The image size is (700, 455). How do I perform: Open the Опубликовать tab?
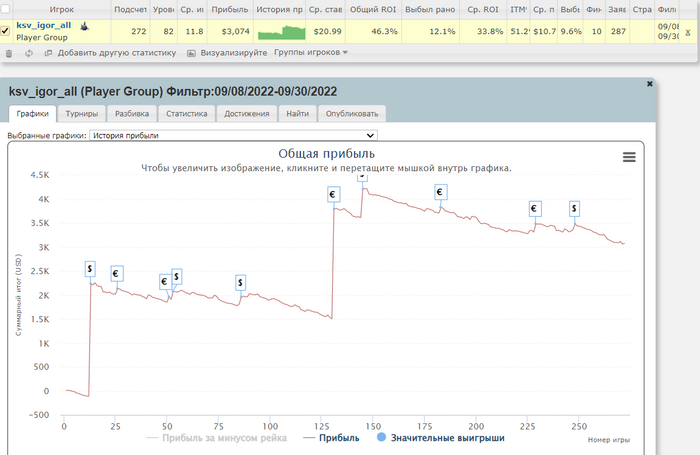click(x=352, y=114)
